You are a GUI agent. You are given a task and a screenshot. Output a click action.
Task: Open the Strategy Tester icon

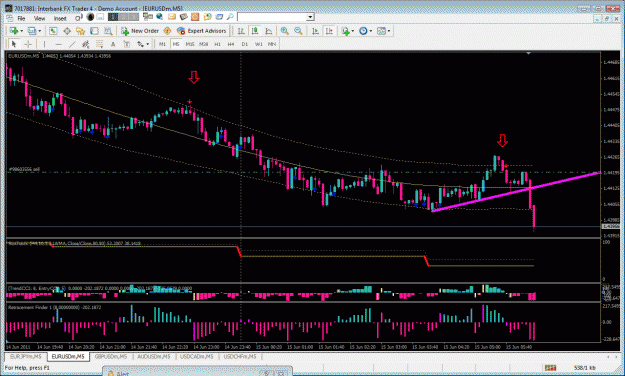point(108,31)
